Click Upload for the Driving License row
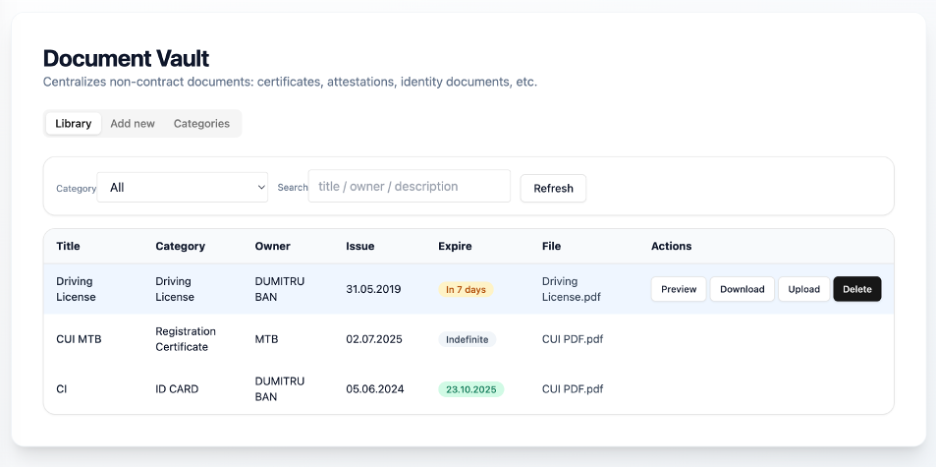 click(x=804, y=289)
